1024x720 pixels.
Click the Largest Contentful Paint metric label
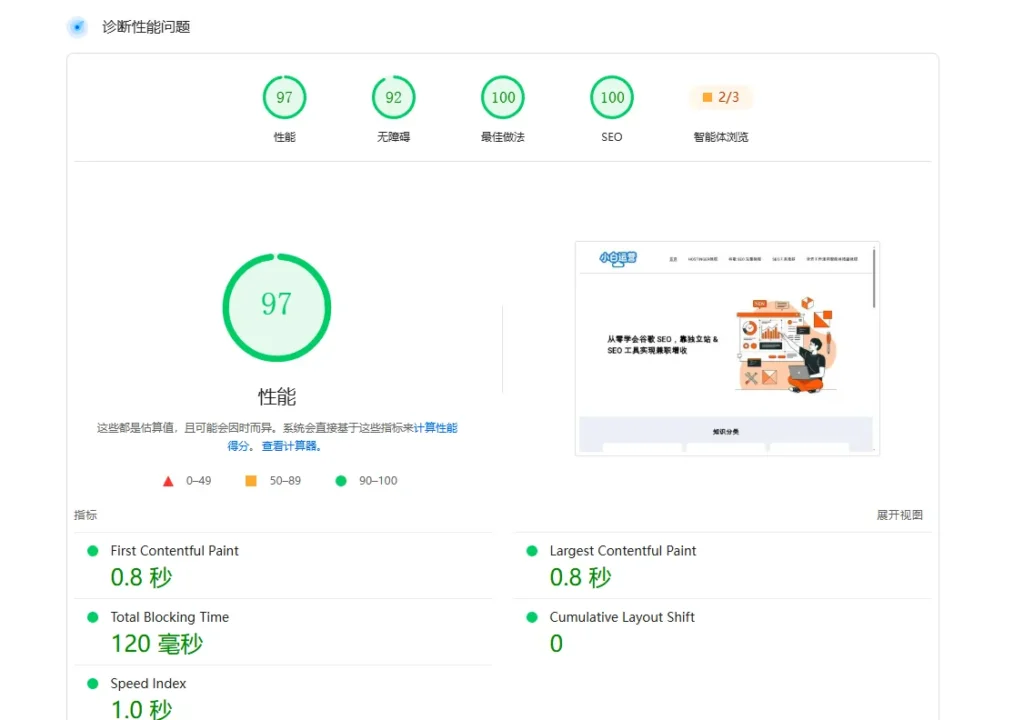coord(622,551)
